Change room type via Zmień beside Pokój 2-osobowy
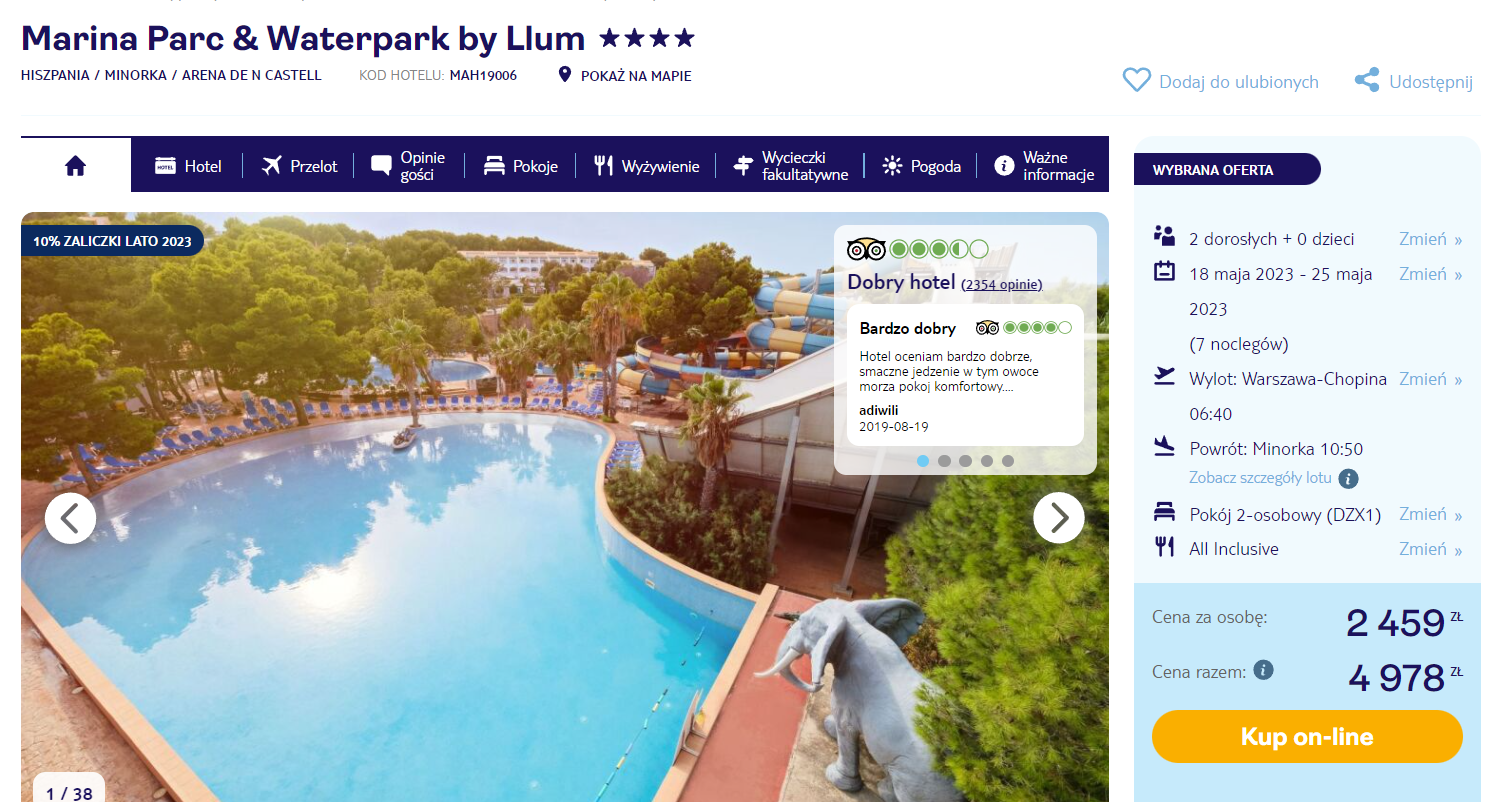Image resolution: width=1485 pixels, height=802 pixels. (1430, 514)
